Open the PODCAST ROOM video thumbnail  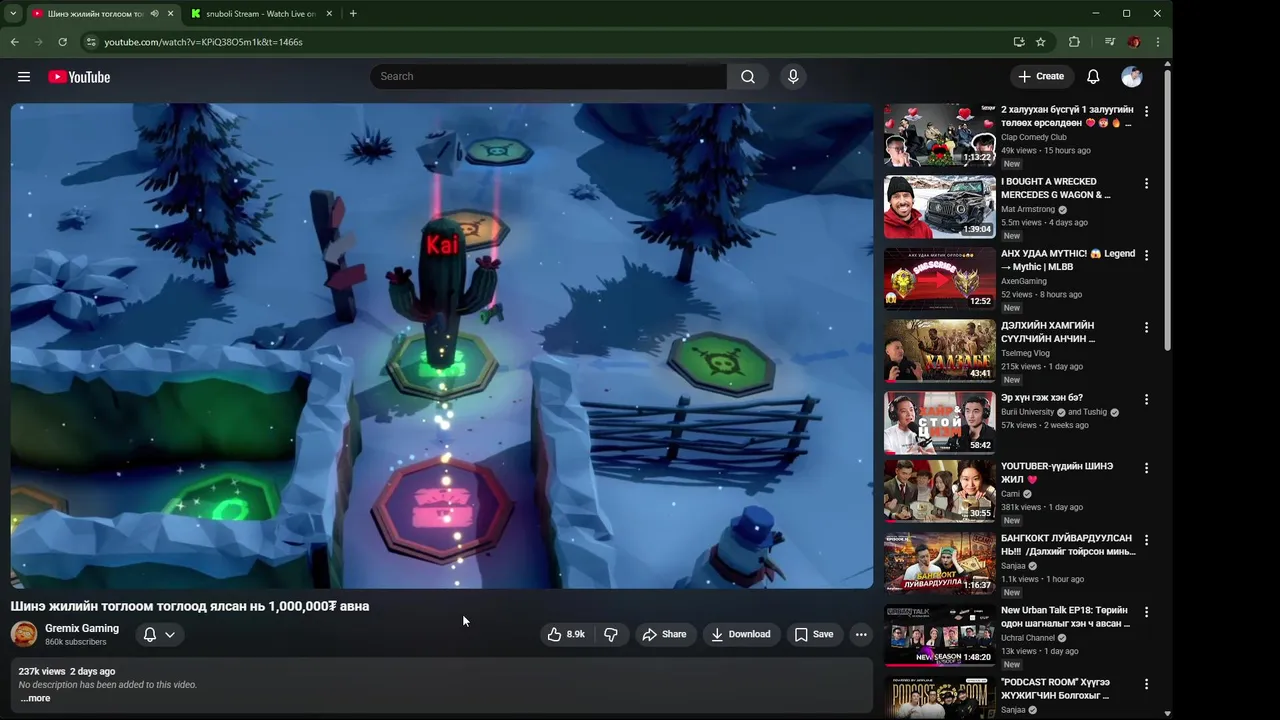click(940, 698)
